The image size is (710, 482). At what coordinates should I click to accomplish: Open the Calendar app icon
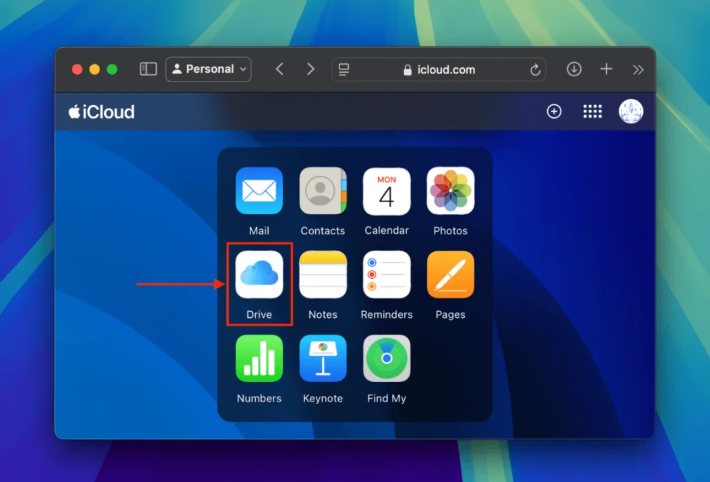[x=387, y=191]
